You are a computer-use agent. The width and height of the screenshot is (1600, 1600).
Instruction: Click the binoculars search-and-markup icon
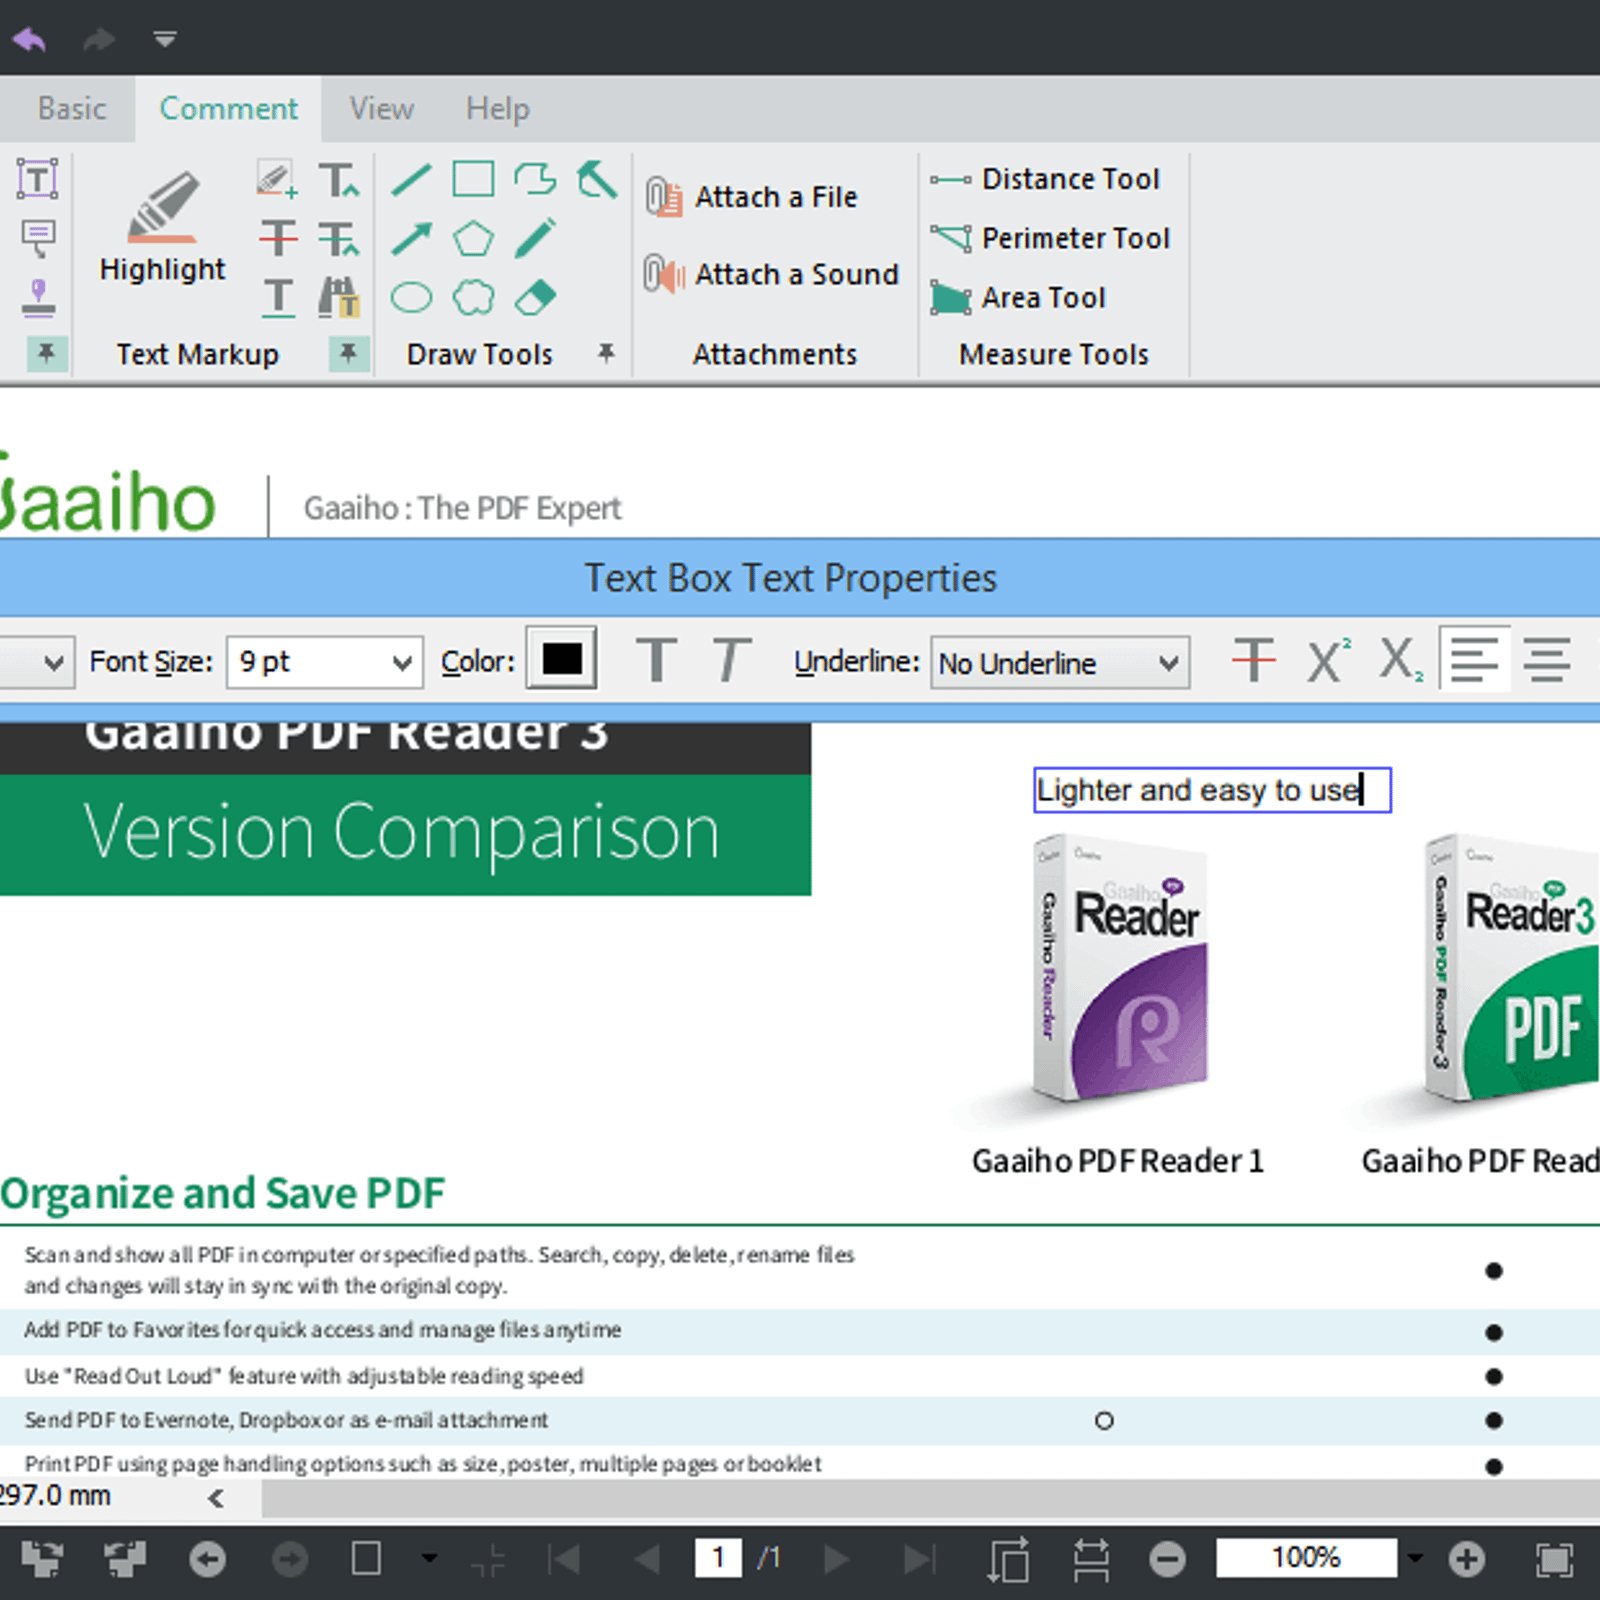point(339,297)
